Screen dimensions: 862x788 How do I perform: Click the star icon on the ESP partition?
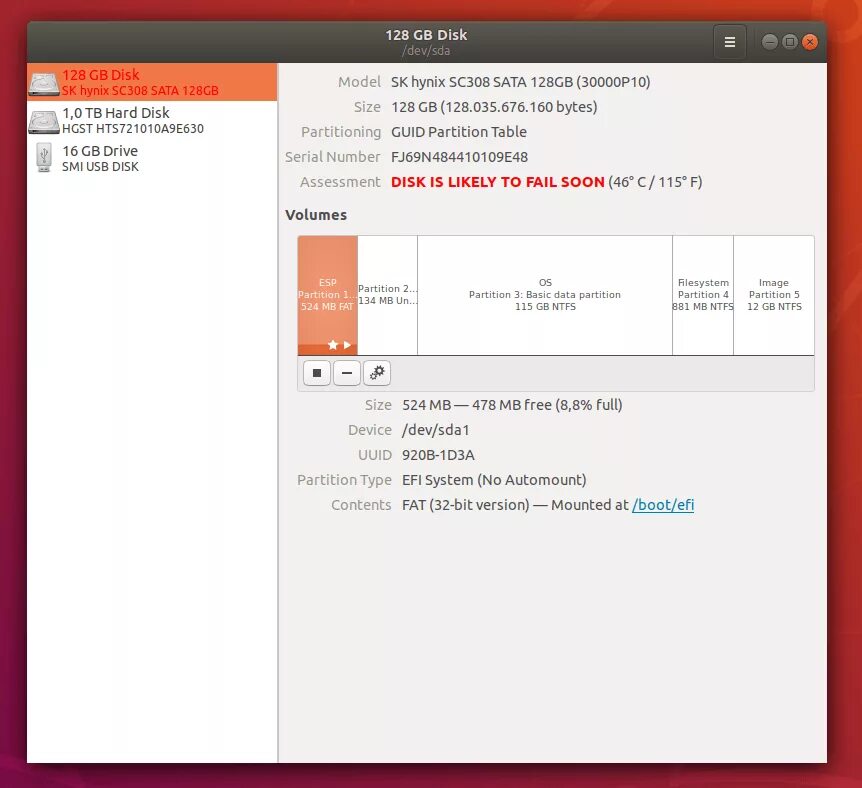point(333,345)
